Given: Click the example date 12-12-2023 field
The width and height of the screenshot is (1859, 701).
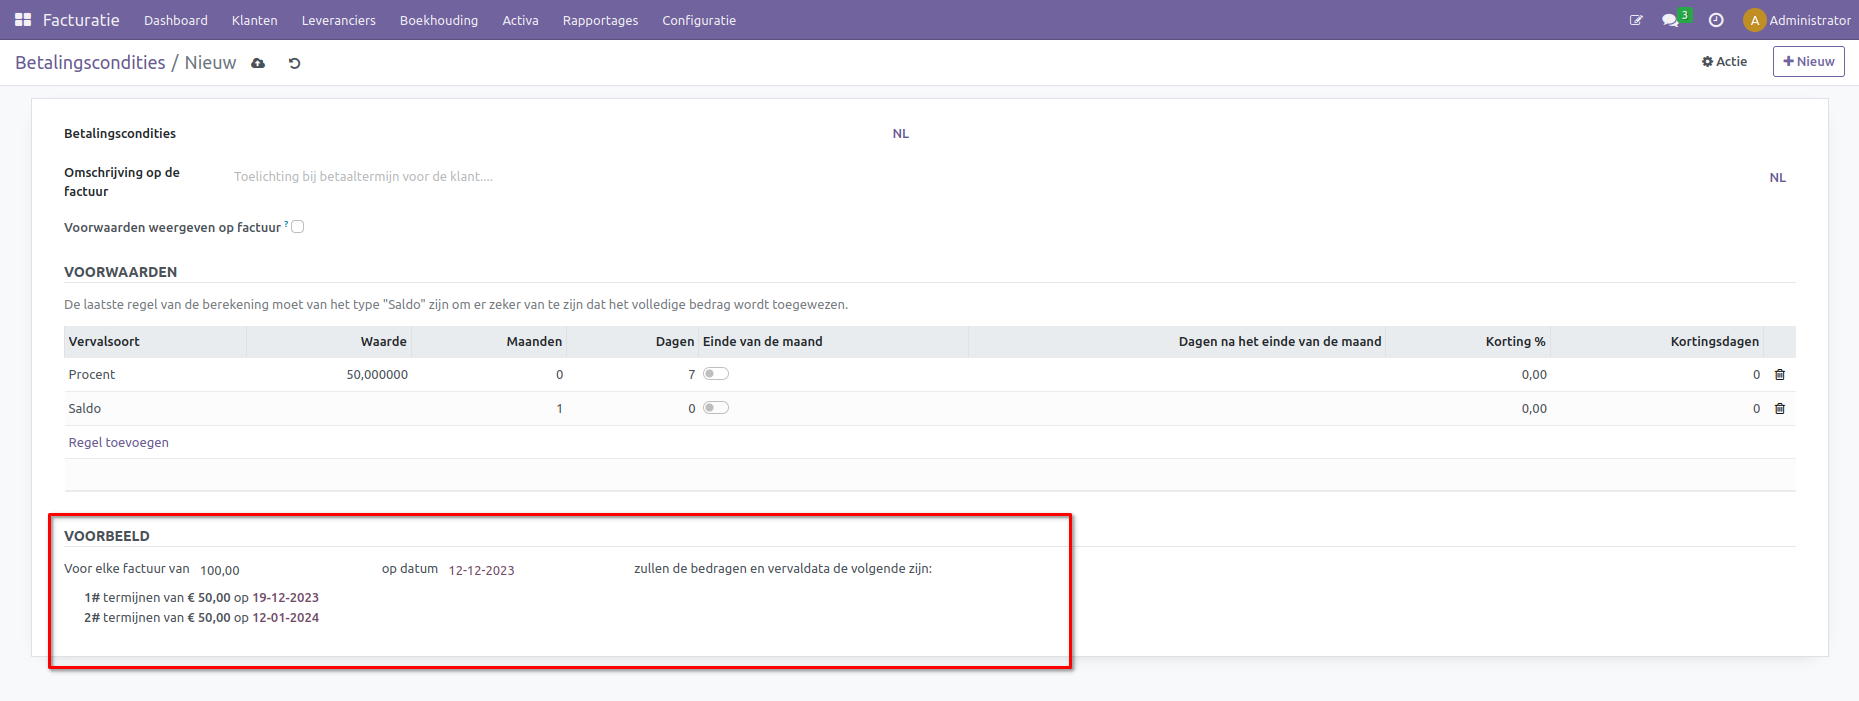Looking at the screenshot, I should pos(481,570).
